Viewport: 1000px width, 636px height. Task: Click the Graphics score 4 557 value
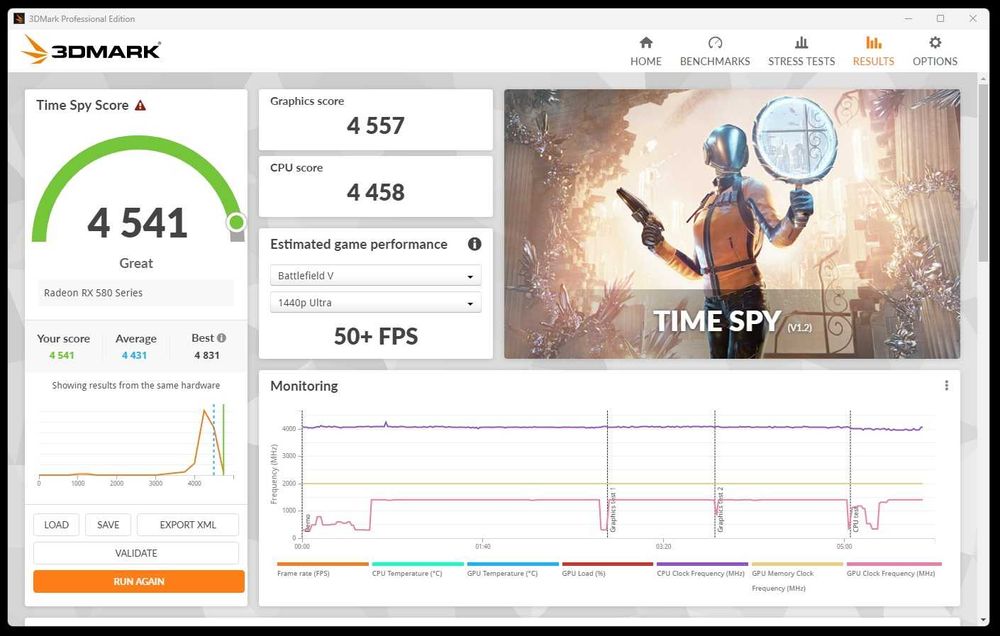pos(376,126)
